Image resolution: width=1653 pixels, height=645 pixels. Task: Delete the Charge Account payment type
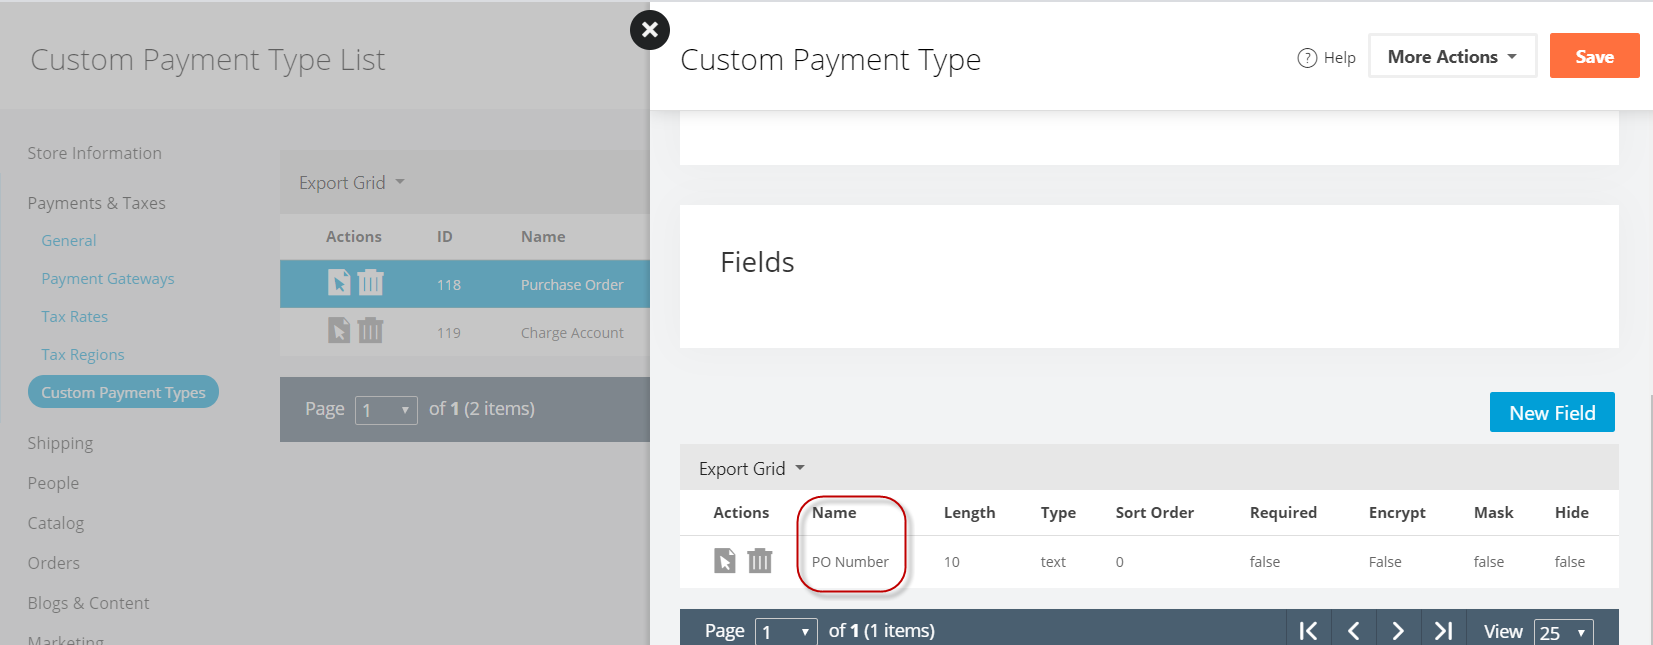(370, 330)
